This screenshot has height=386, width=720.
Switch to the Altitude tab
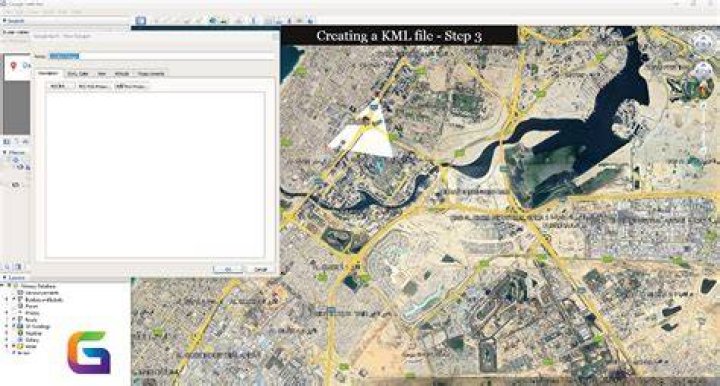point(122,73)
